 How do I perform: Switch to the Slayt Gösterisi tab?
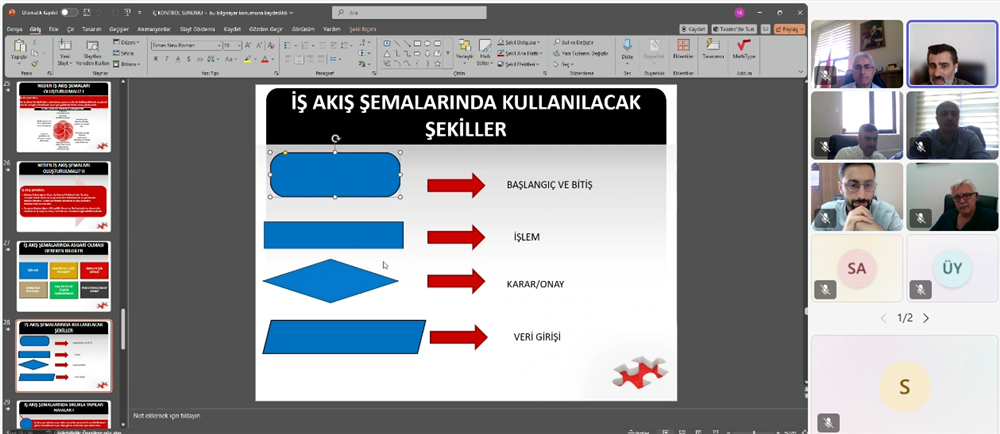pos(197,29)
